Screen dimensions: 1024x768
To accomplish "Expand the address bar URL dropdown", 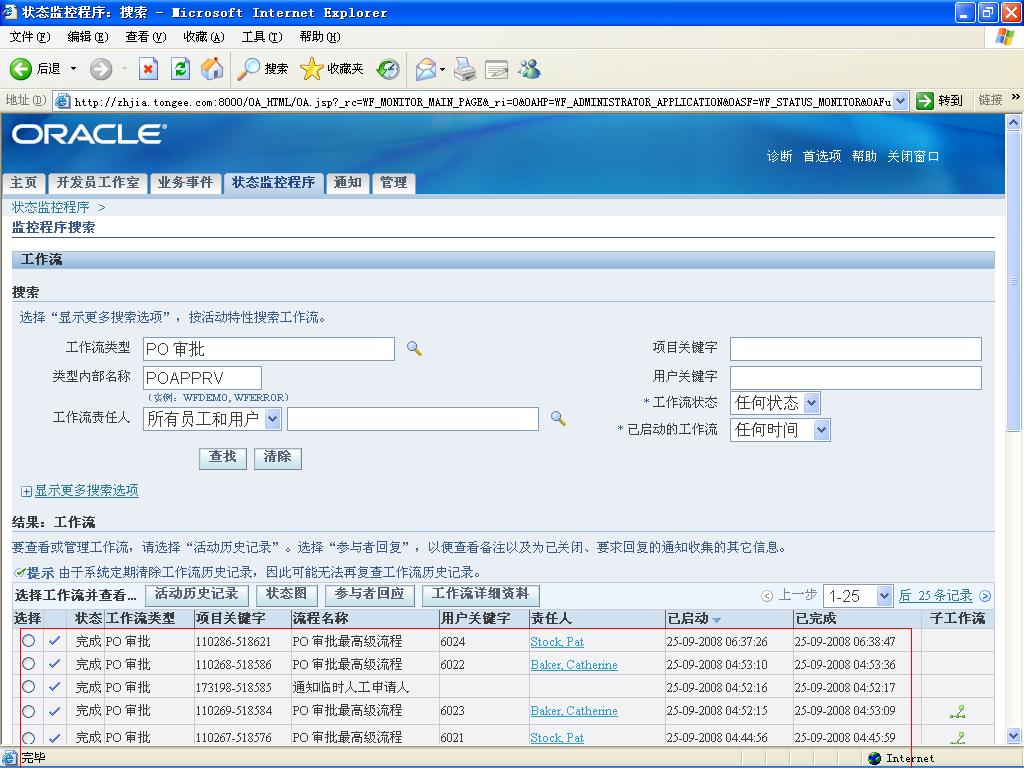I will tap(901, 101).
